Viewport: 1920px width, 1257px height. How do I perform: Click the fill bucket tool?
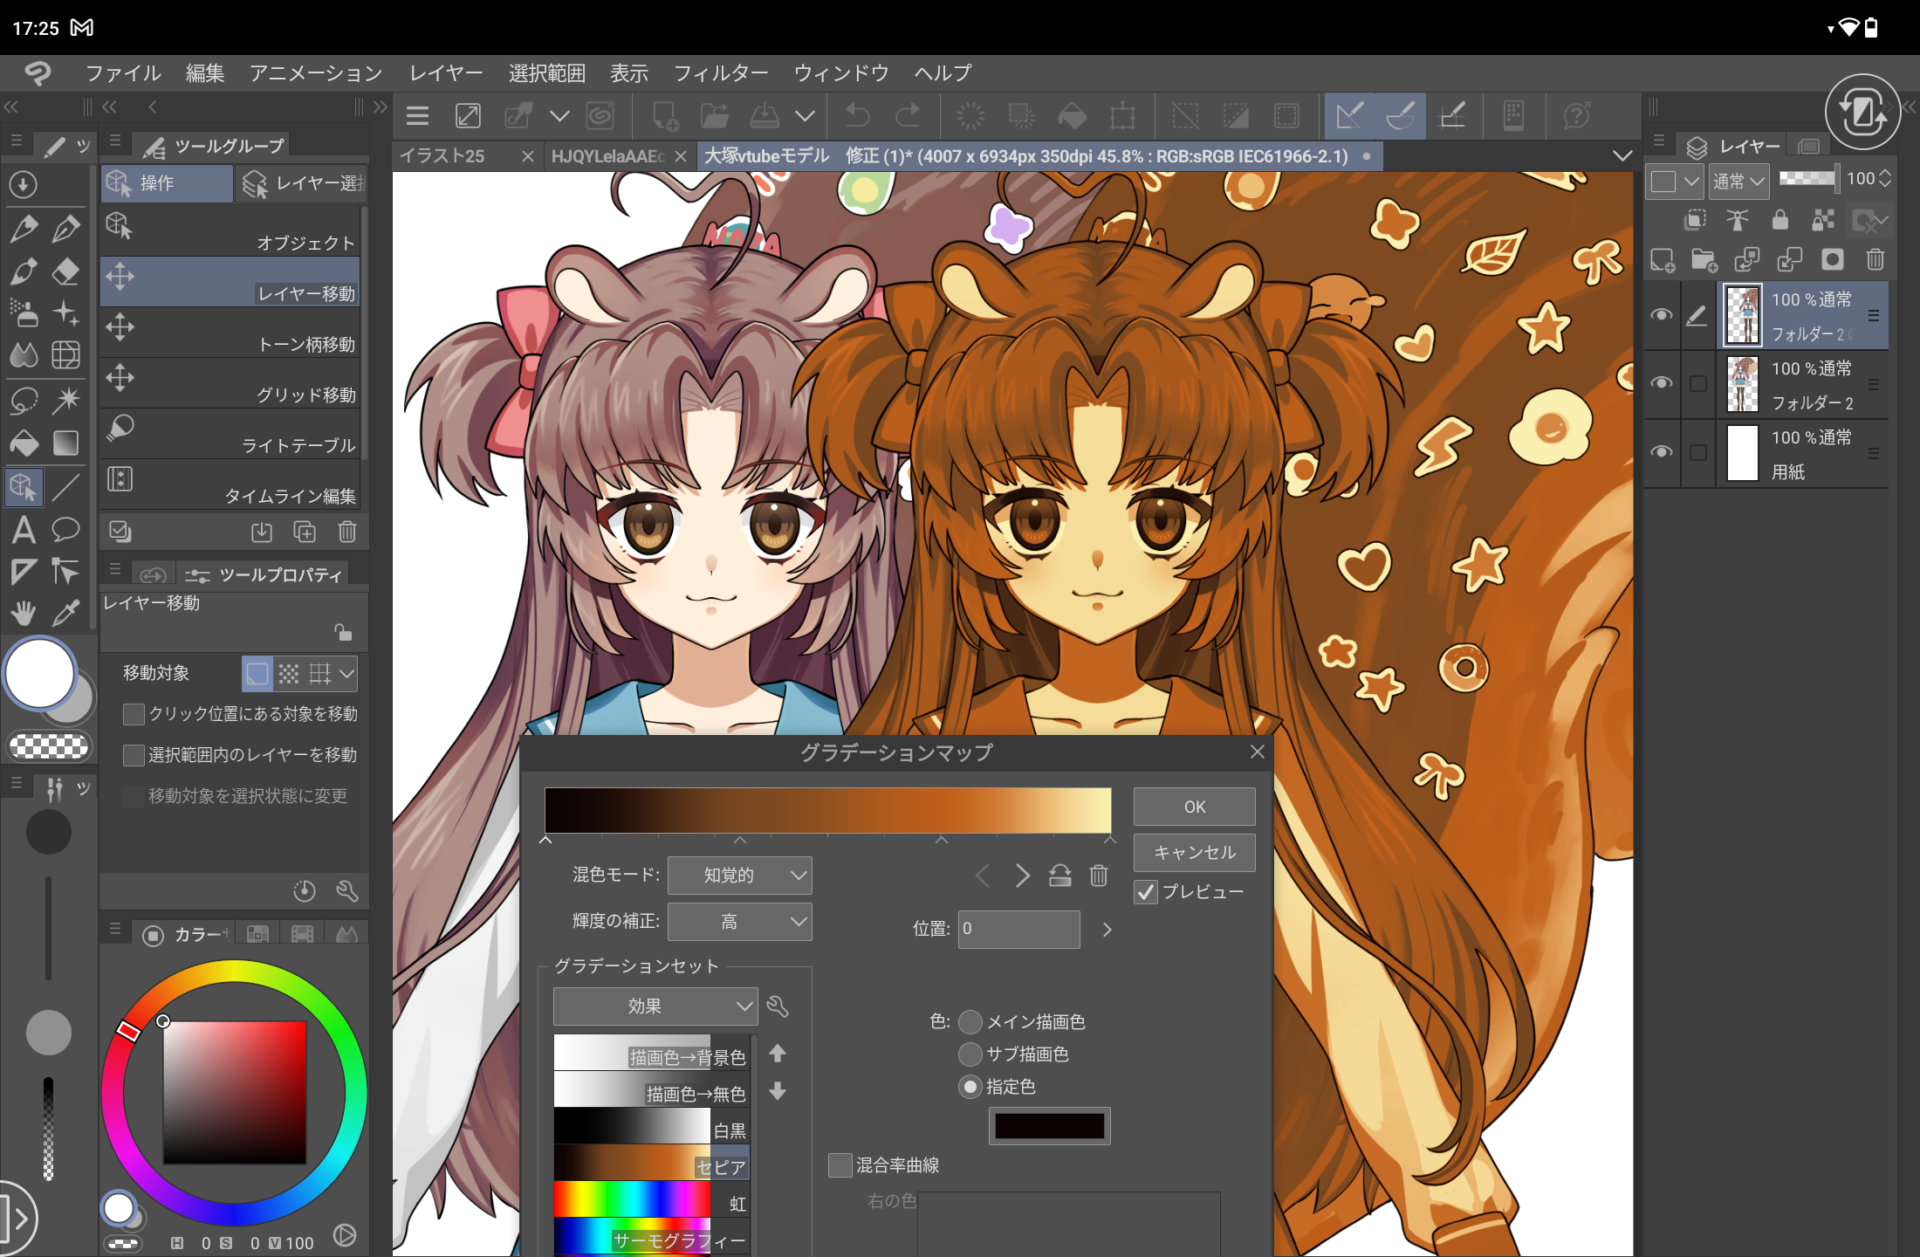coord(23,442)
